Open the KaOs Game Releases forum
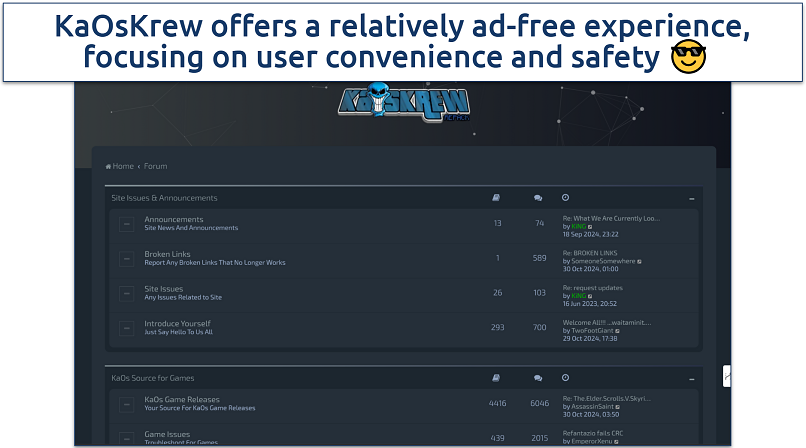This screenshot has height=448, width=806. (x=181, y=399)
